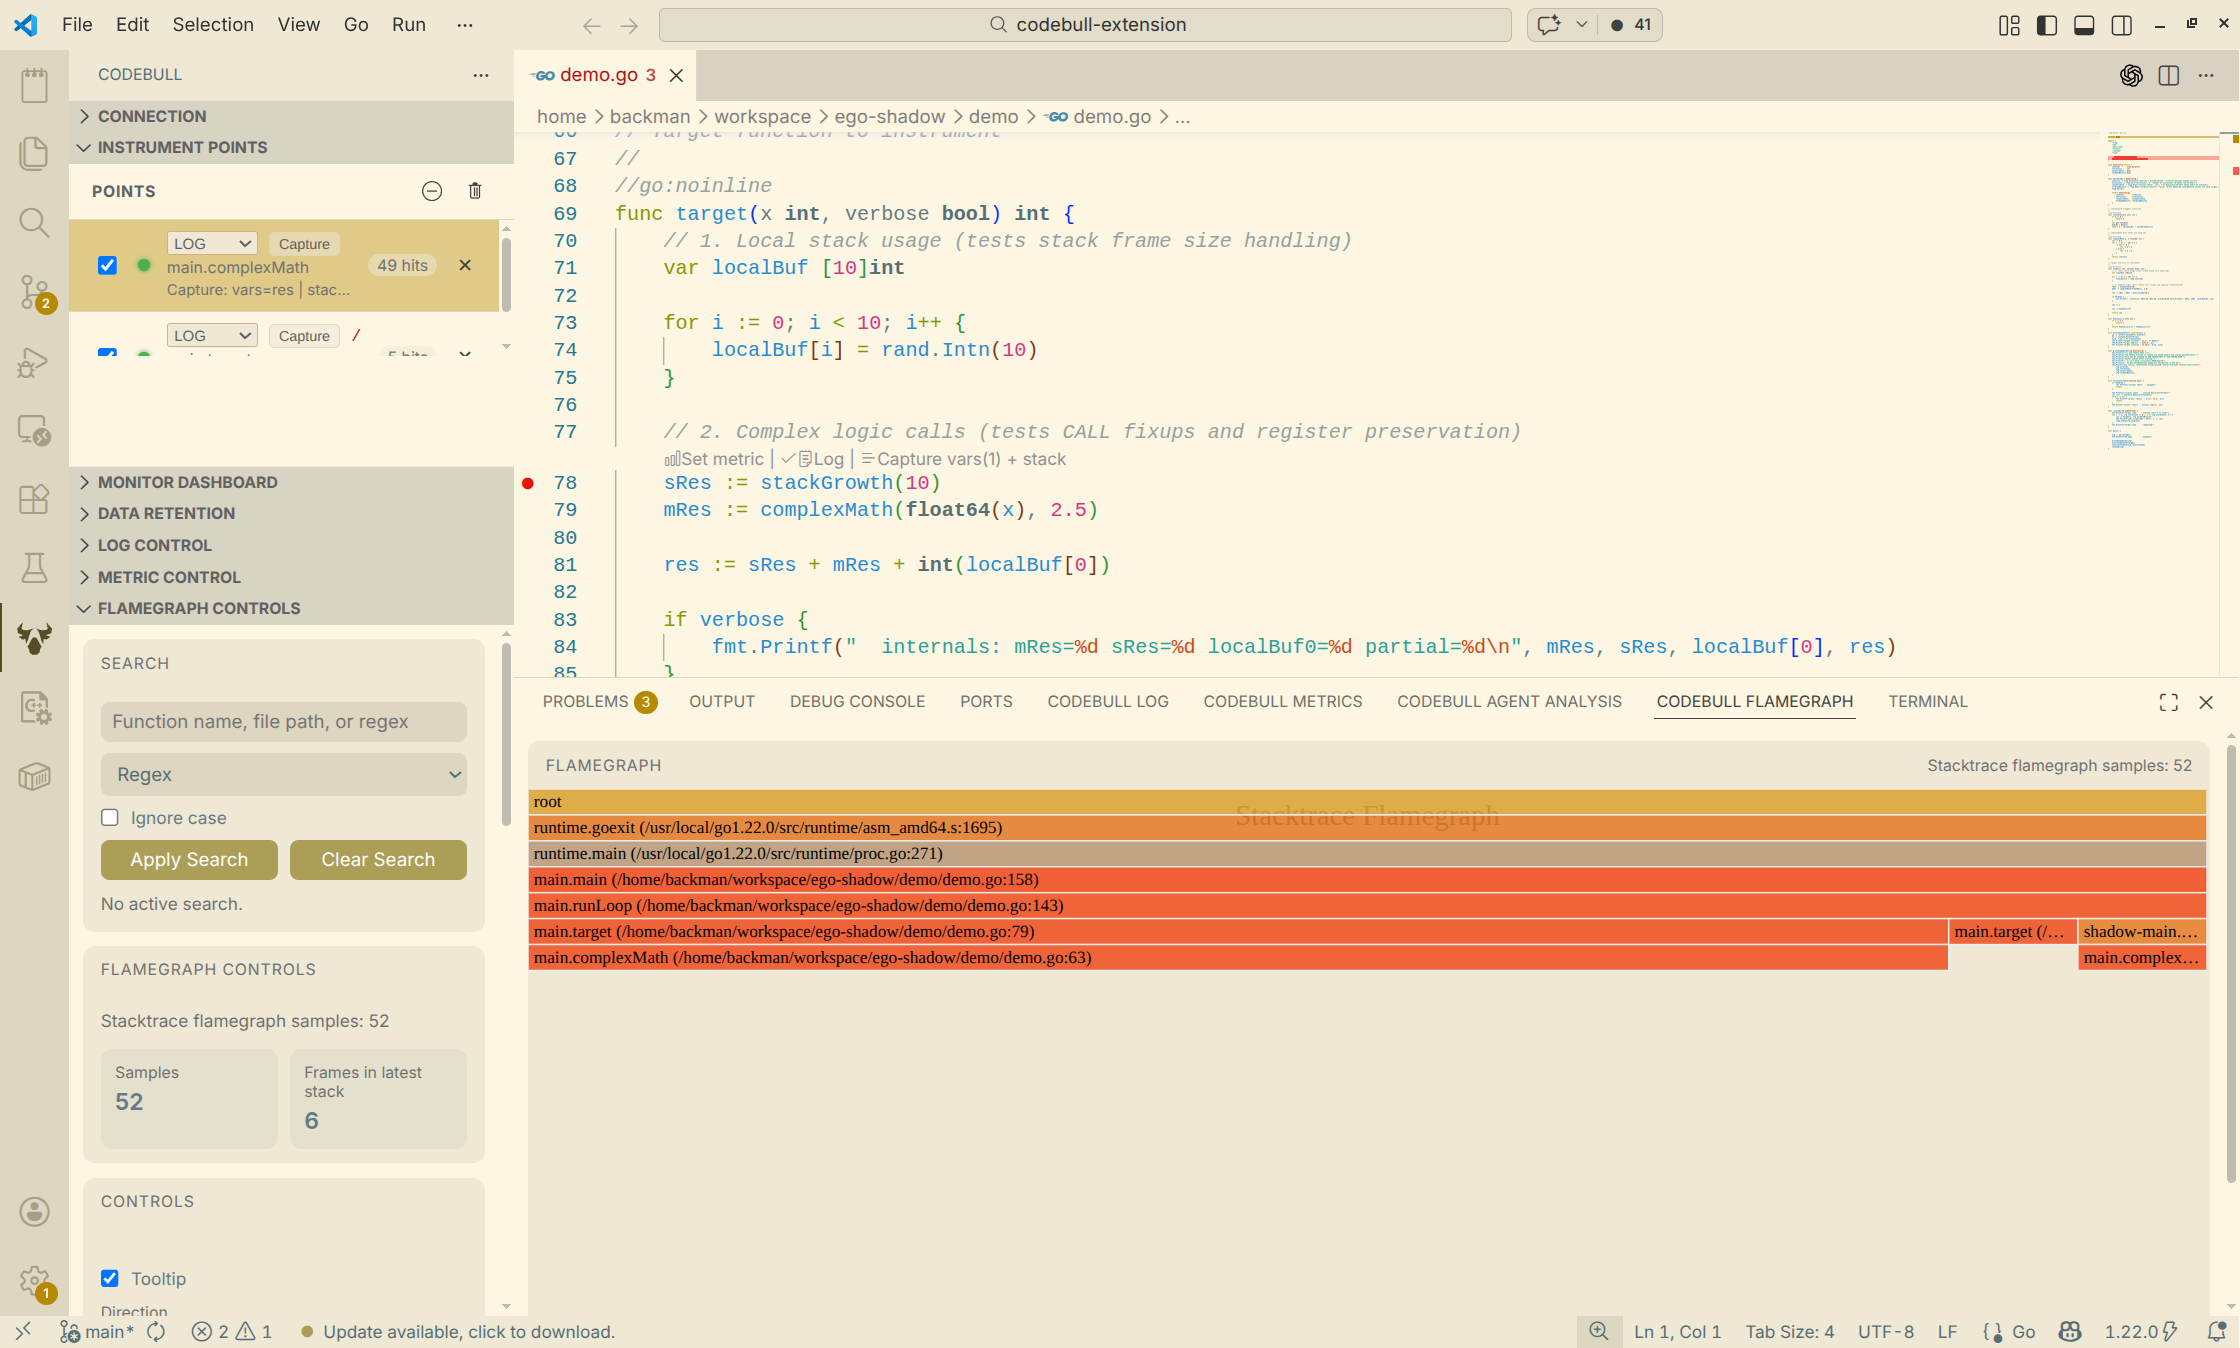Open the Extensions view
Image resolution: width=2240 pixels, height=1348 pixels.
[33, 498]
